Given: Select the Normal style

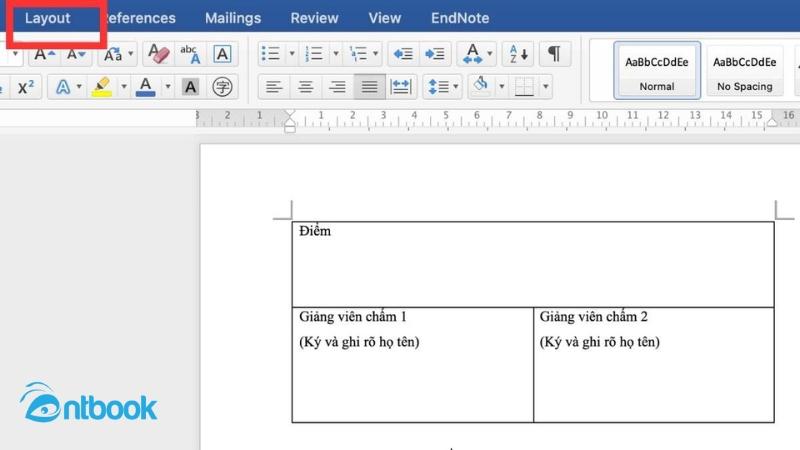Looking at the screenshot, I should [x=657, y=71].
